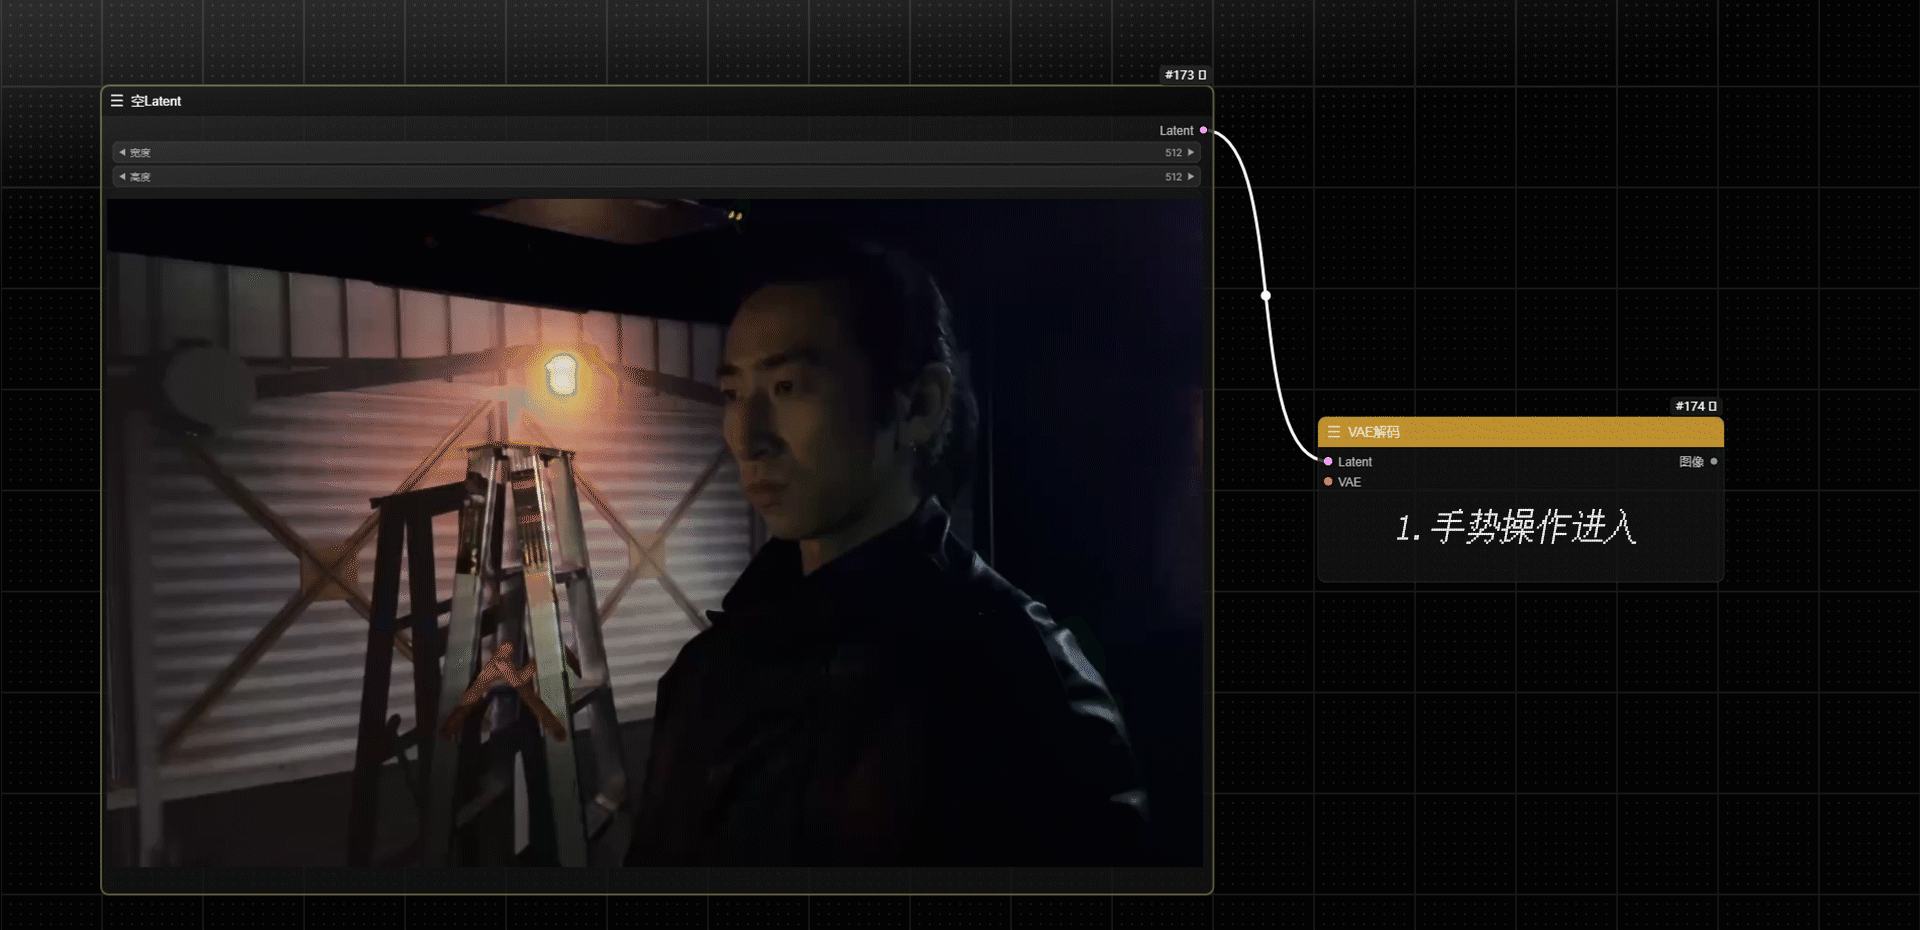Click the #173 node badge
This screenshot has height=930, width=1920.
[x=1185, y=75]
